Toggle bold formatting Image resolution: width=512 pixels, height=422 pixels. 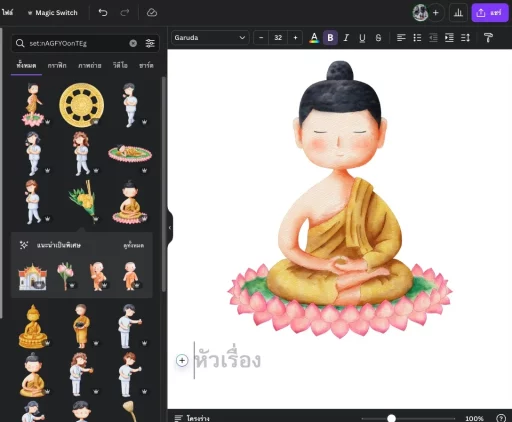pos(330,38)
